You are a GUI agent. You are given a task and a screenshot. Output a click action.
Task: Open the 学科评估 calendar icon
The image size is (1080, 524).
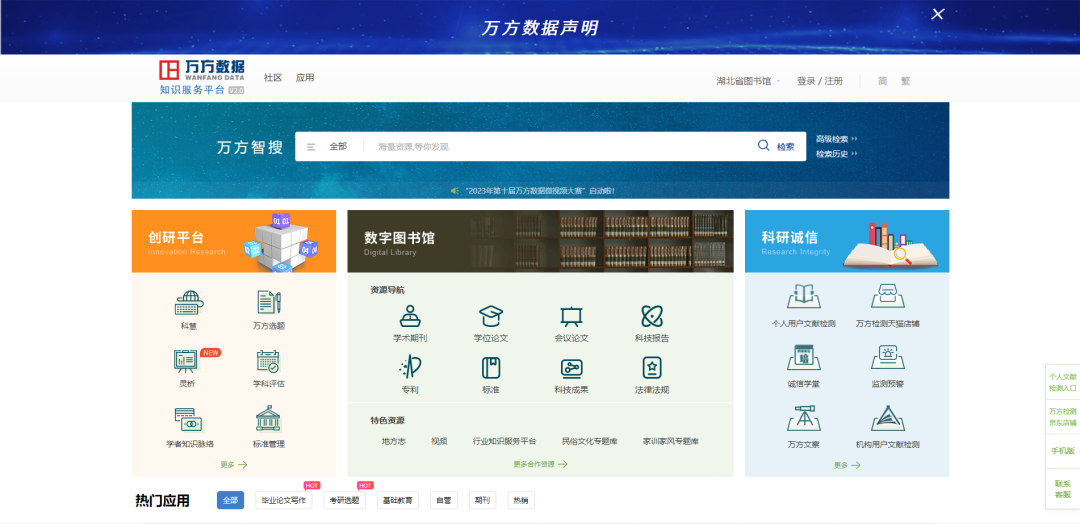(x=269, y=361)
